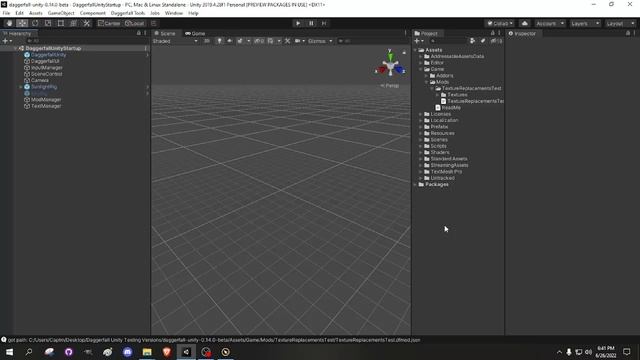The width and height of the screenshot is (640, 360).
Task: Lock the Hierarchy panel
Action: 139,33
